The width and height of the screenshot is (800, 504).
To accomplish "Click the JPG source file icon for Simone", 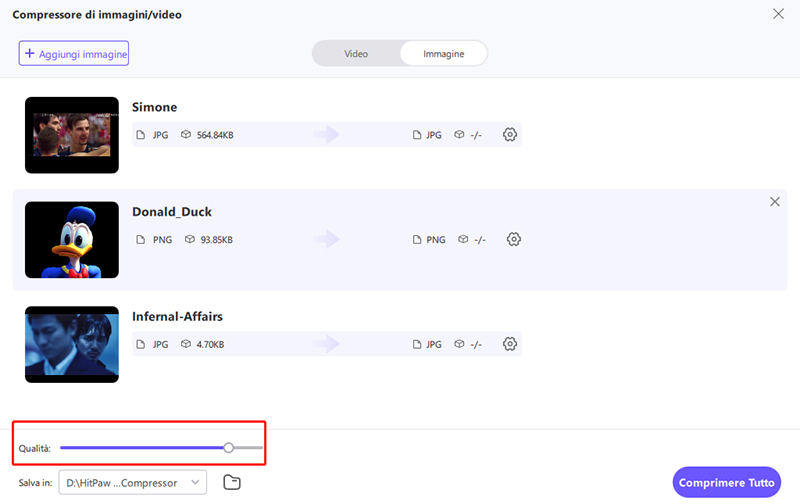I will tap(140, 135).
